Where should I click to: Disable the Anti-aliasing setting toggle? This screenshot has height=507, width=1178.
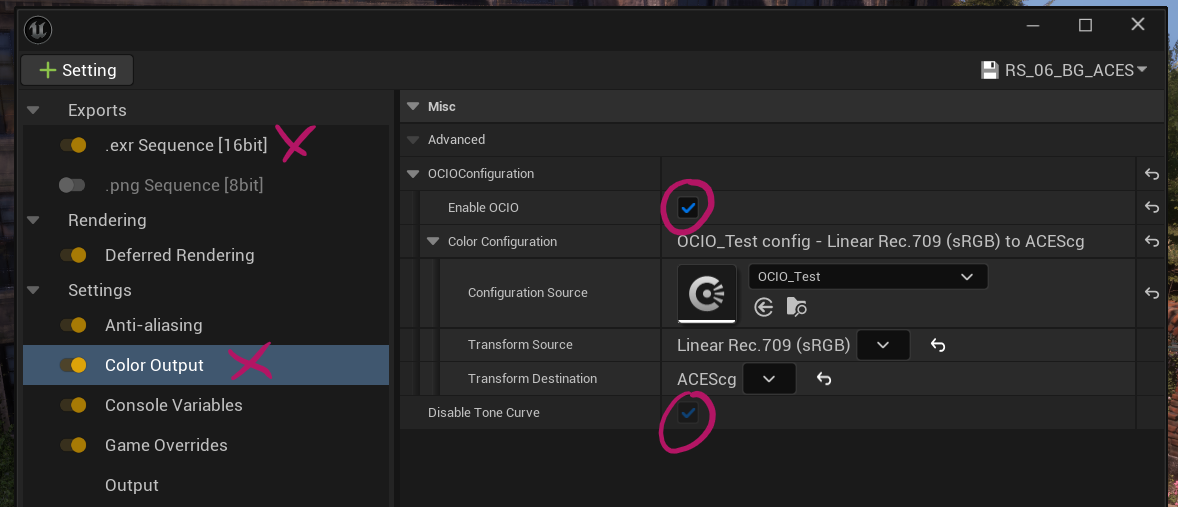click(73, 325)
